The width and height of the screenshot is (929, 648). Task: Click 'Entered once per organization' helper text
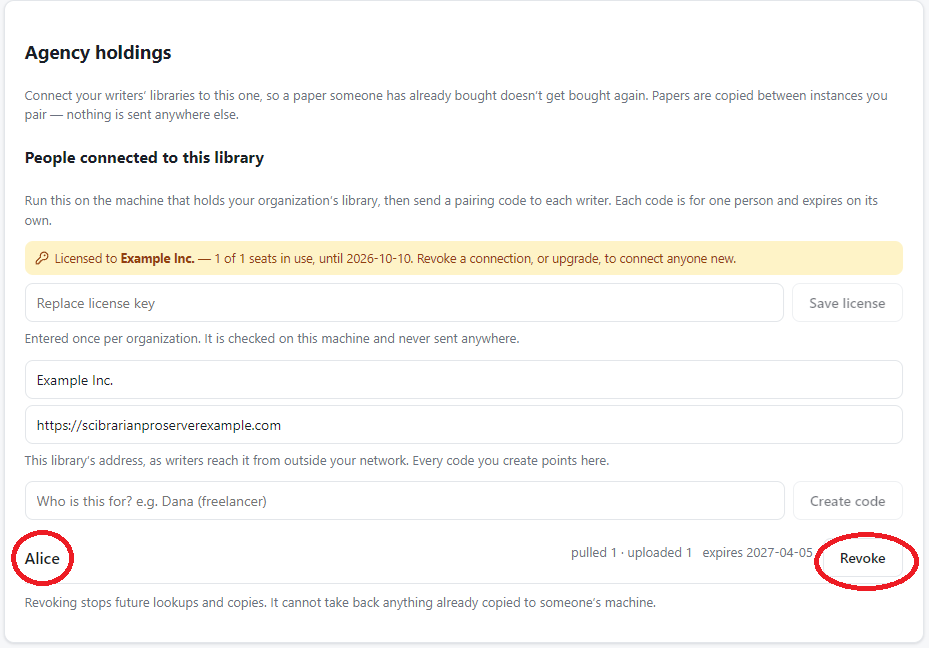(x=272, y=338)
